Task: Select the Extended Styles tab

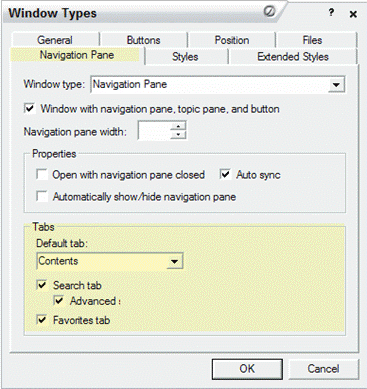Action: pyautogui.click(x=293, y=56)
